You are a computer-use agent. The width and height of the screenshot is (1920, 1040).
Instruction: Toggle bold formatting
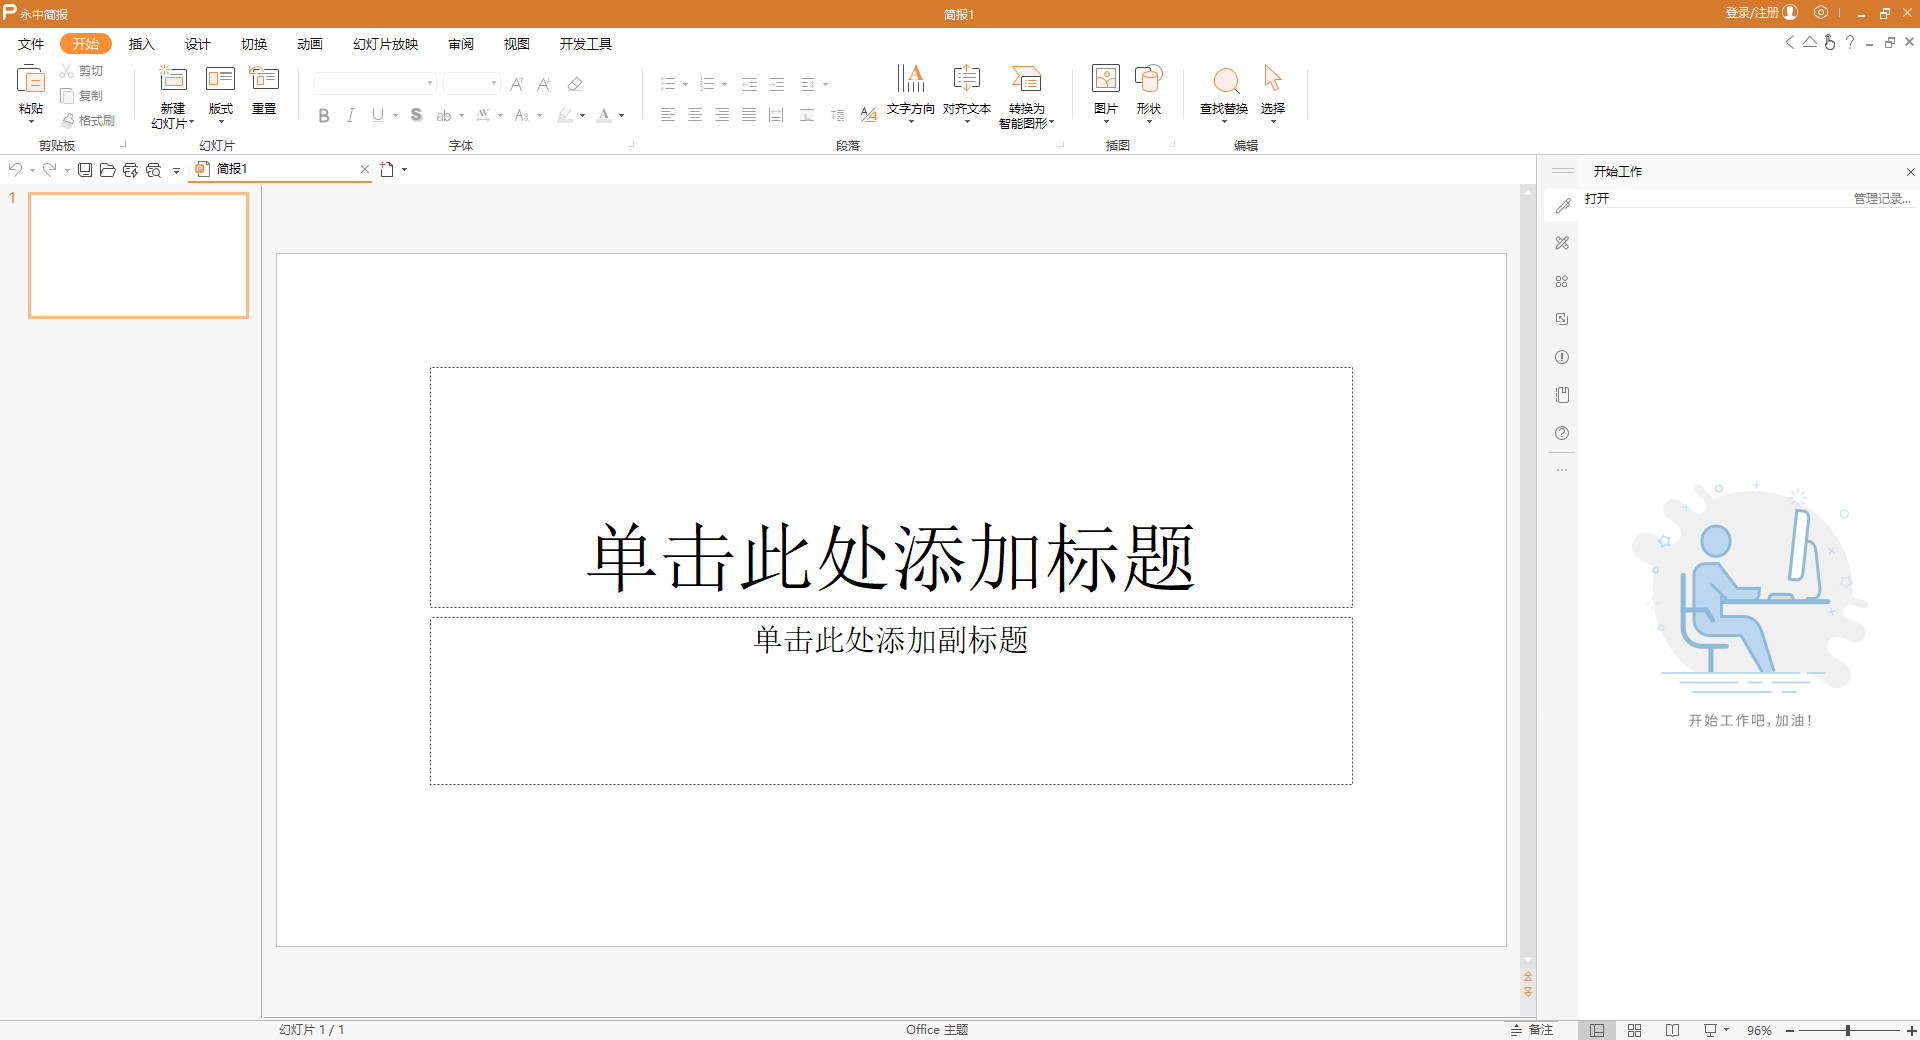coord(324,116)
